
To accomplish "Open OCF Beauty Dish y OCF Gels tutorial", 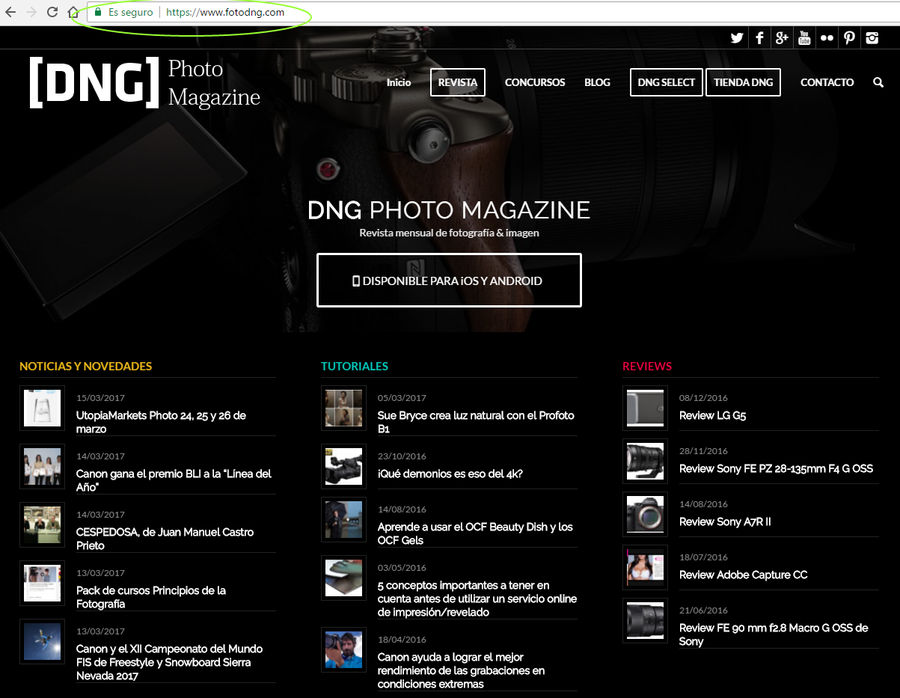I will (475, 533).
